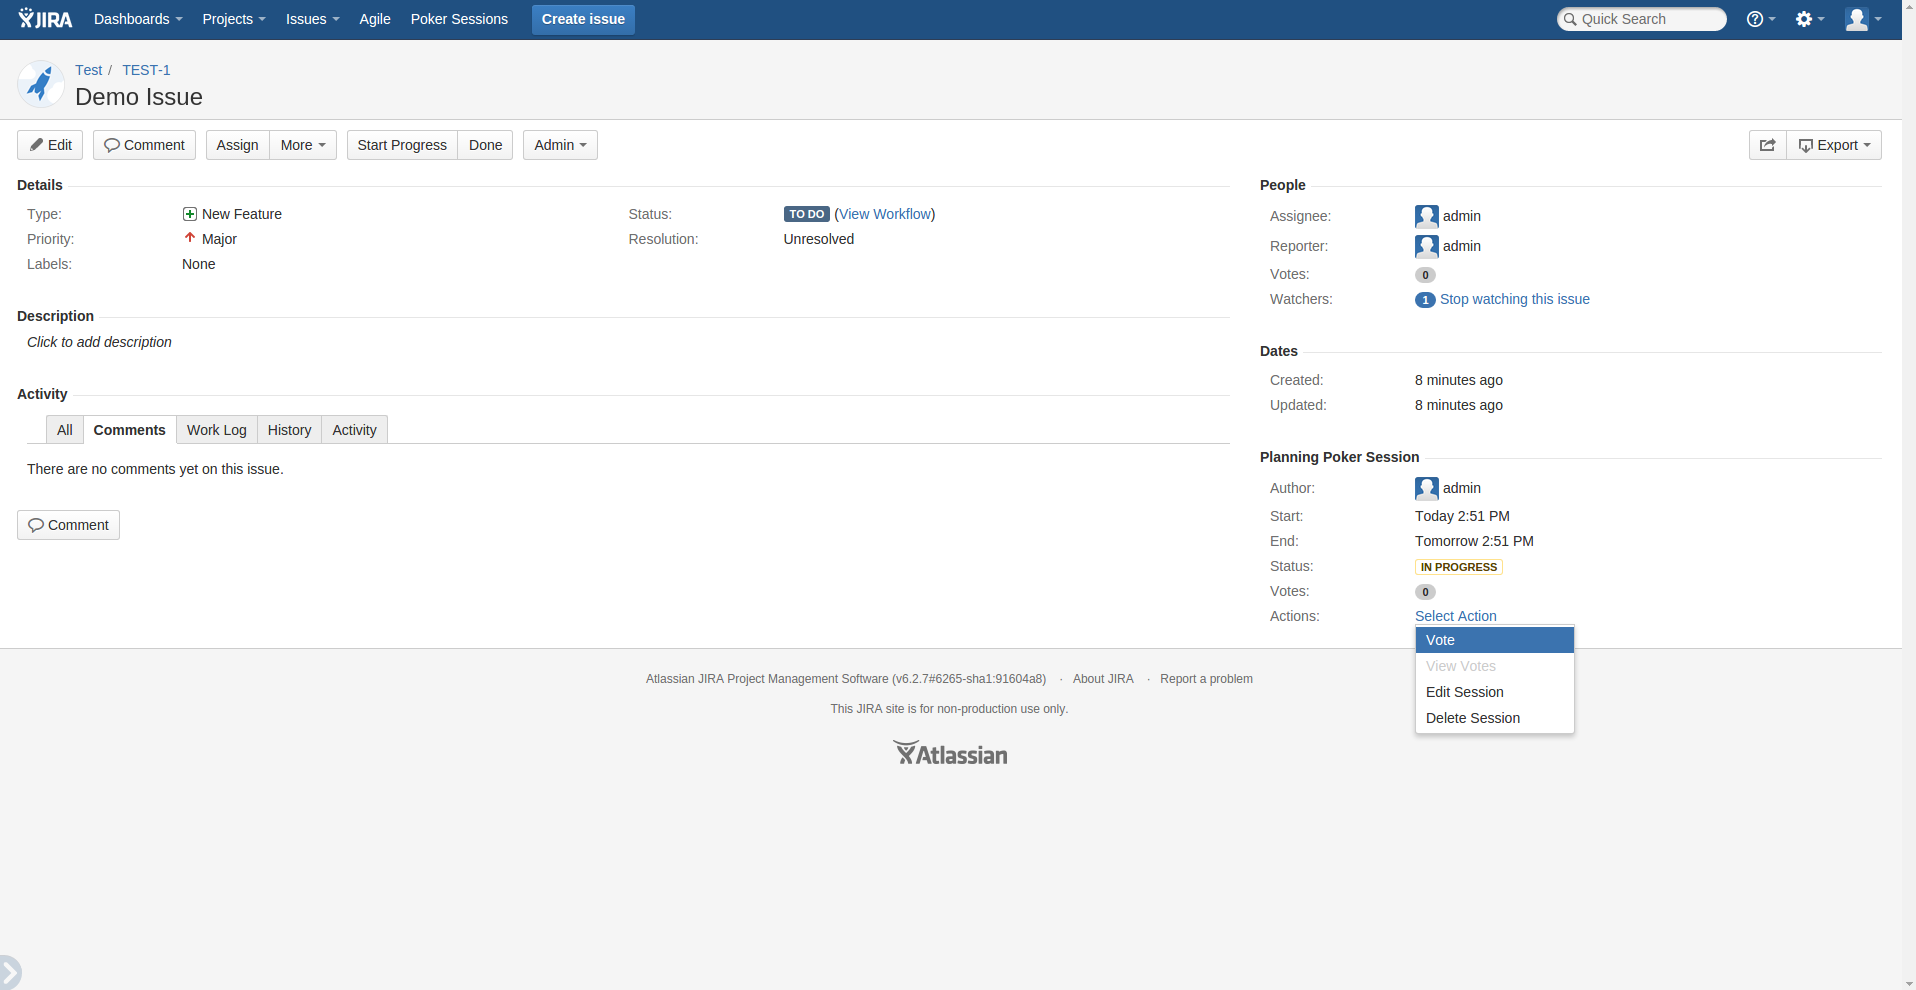Open the Test project breadcrumb link
This screenshot has height=990, width=1916.
pos(89,70)
